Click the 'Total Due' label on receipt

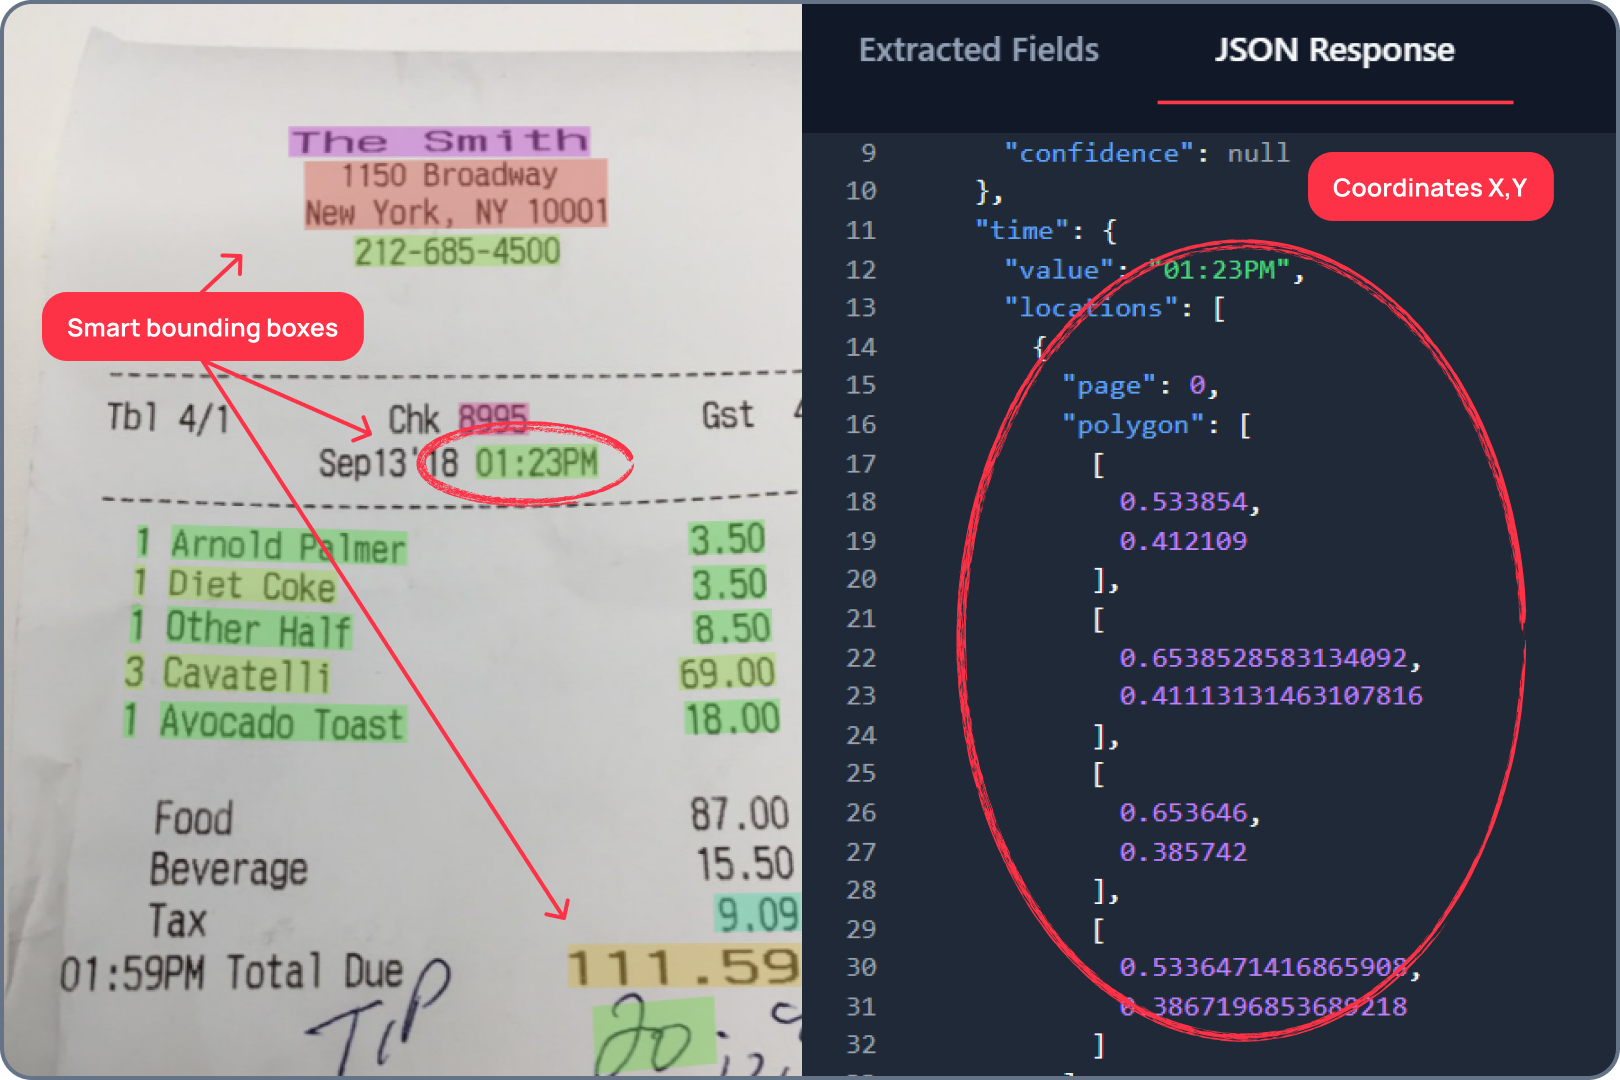pyautogui.click(x=314, y=972)
